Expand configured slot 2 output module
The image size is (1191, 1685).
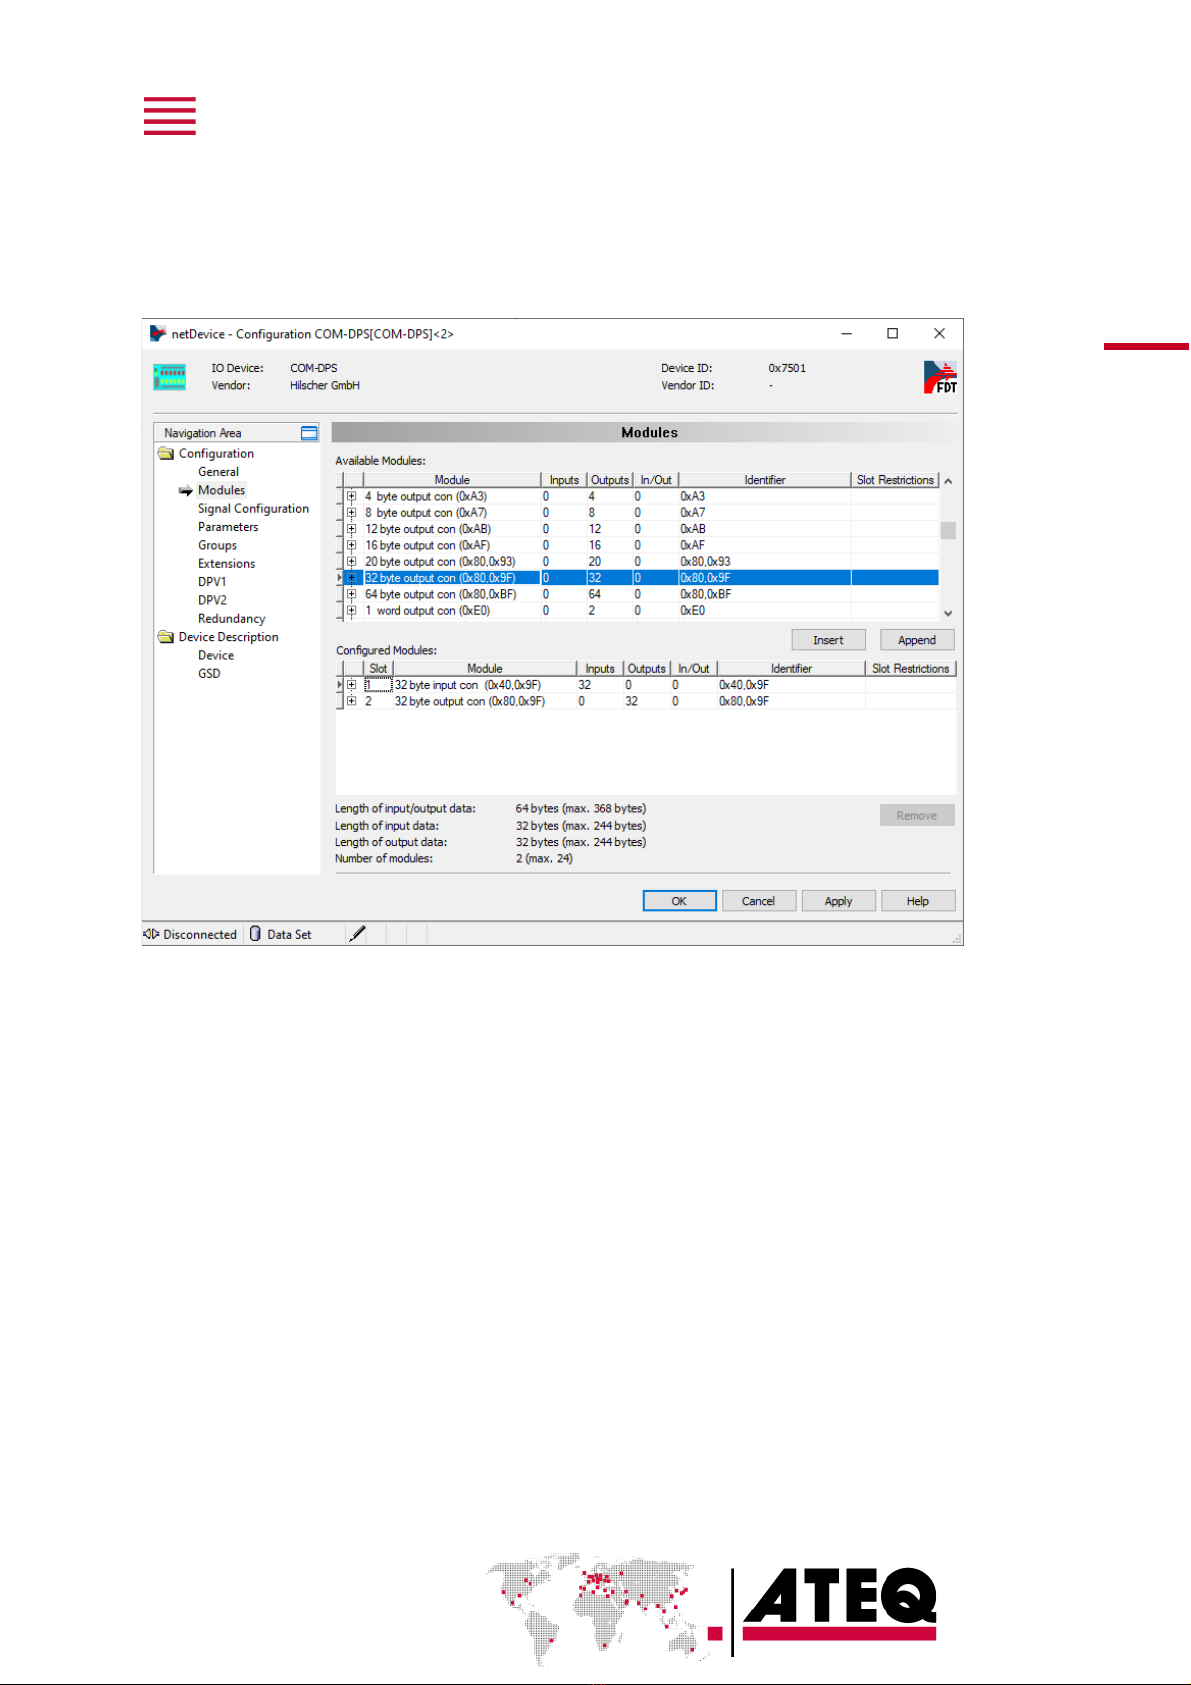(351, 701)
